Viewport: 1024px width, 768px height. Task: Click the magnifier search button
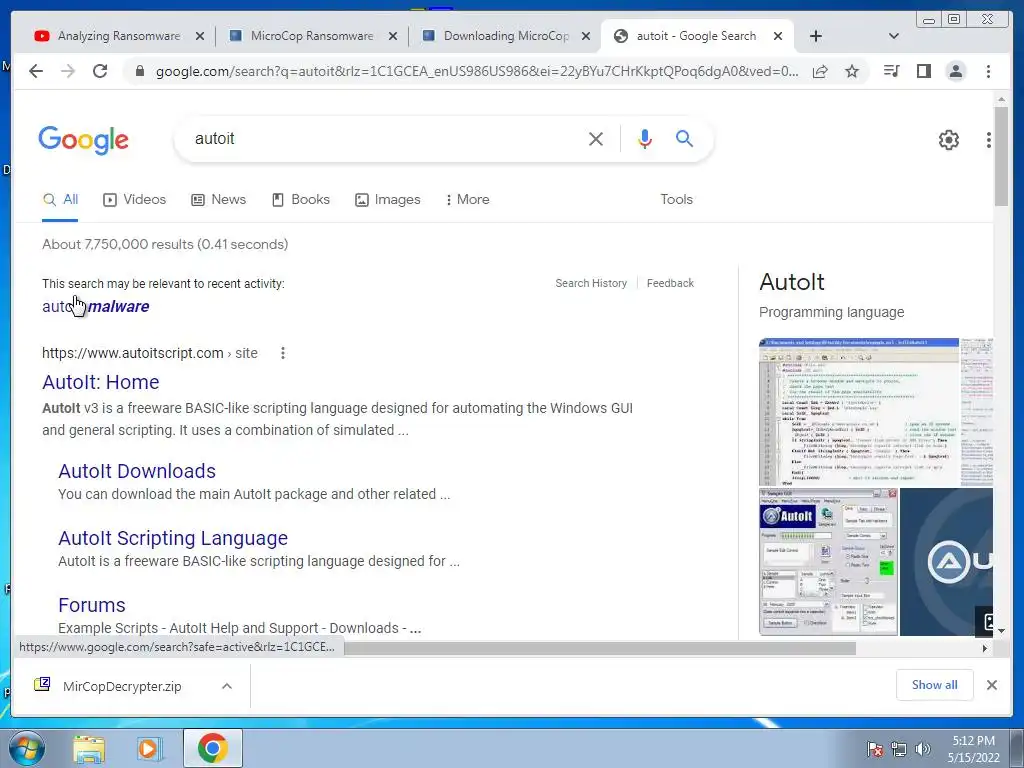[x=684, y=138]
